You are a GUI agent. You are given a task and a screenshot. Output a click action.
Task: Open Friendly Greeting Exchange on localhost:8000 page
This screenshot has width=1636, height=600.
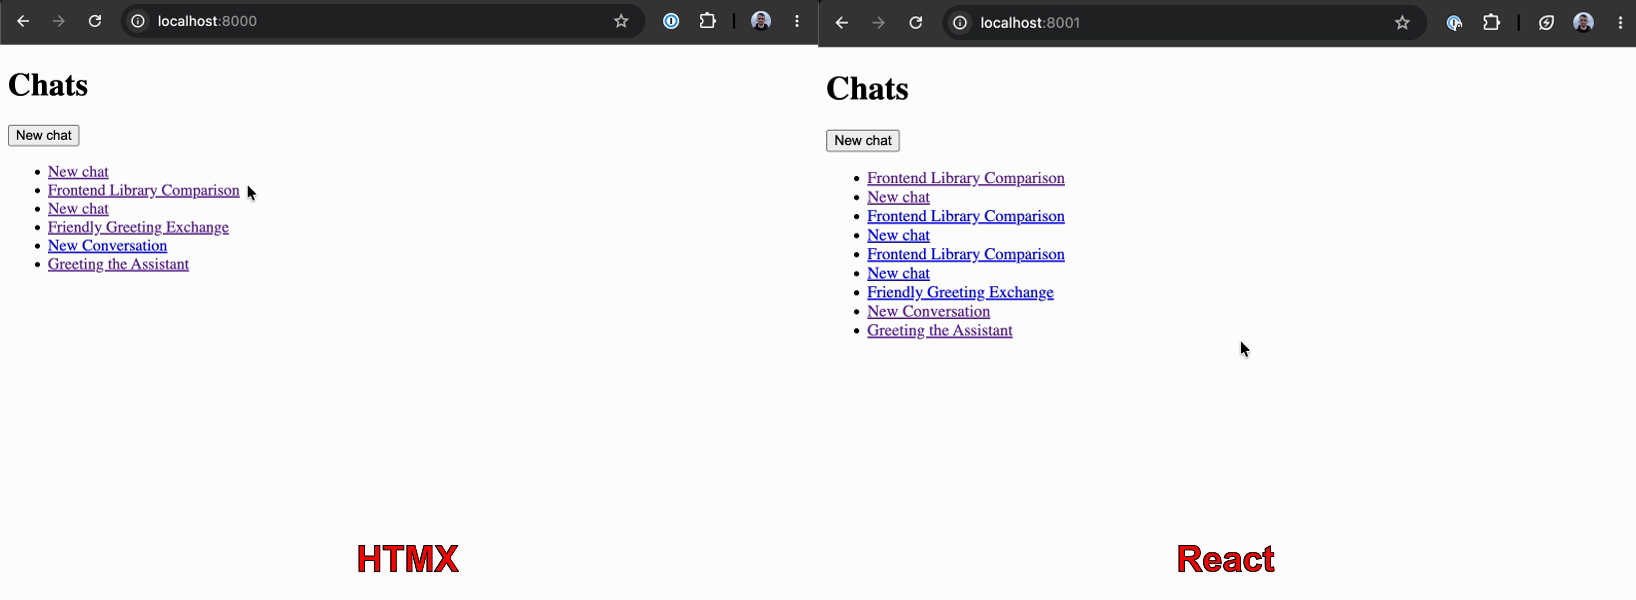coord(138,227)
